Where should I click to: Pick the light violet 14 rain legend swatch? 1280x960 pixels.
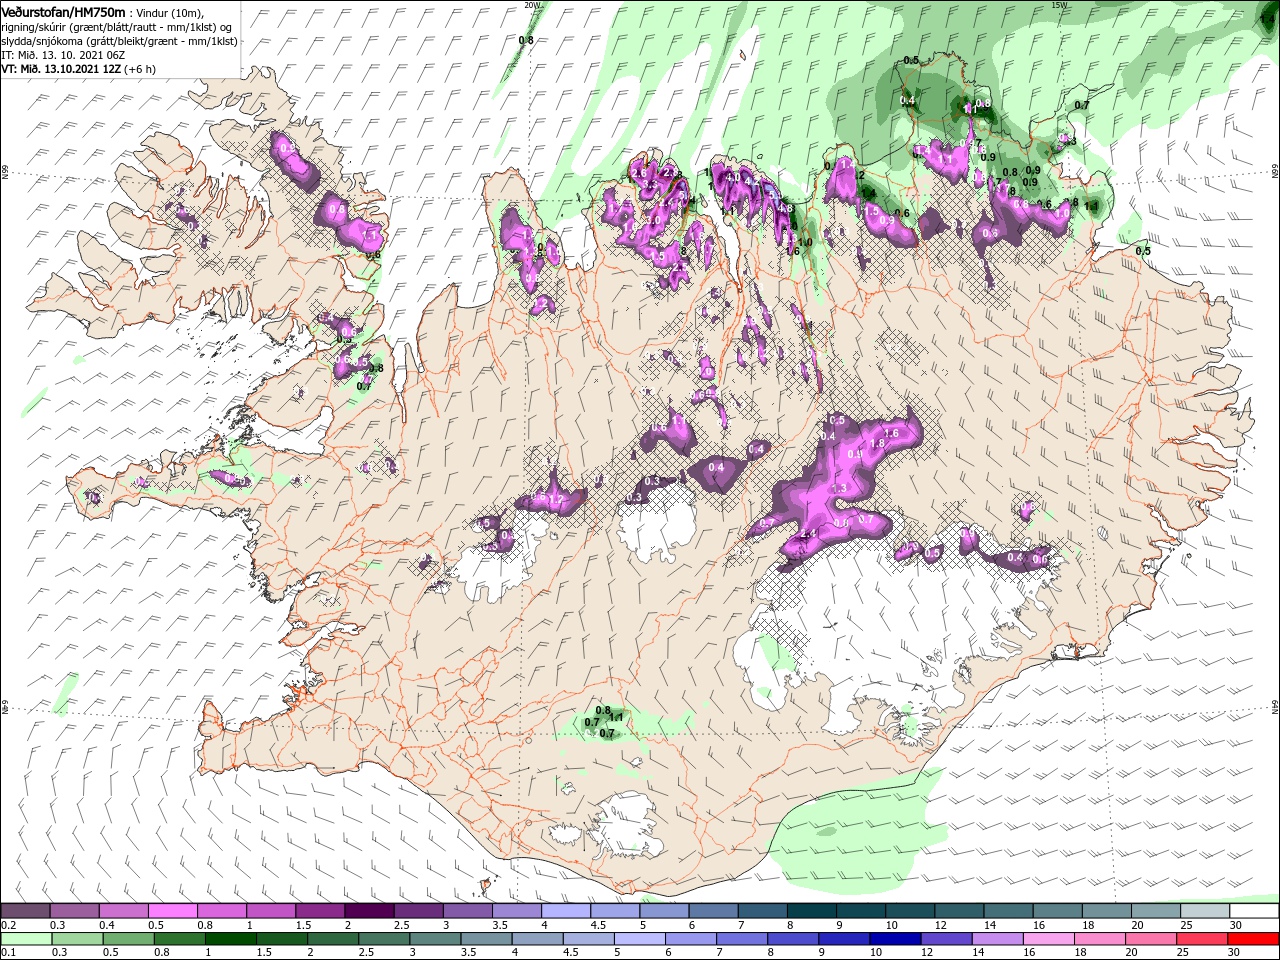coord(997,939)
